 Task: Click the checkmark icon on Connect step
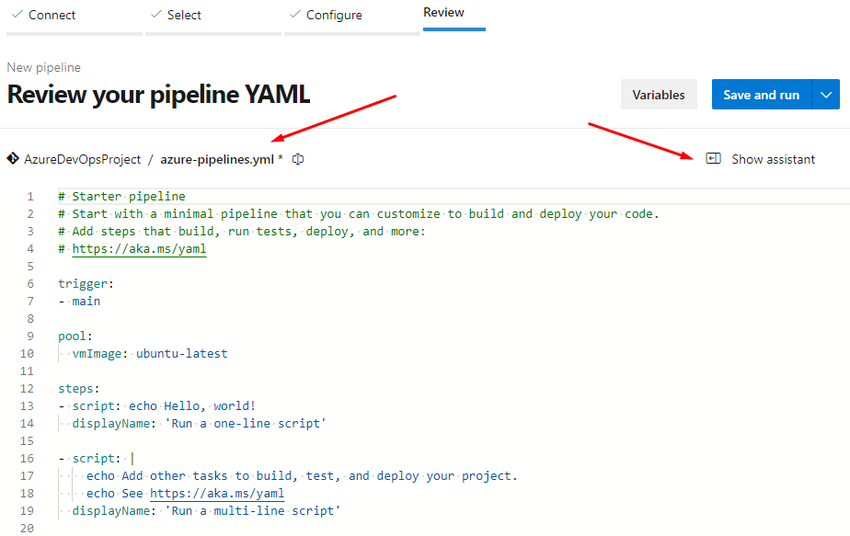coord(17,15)
